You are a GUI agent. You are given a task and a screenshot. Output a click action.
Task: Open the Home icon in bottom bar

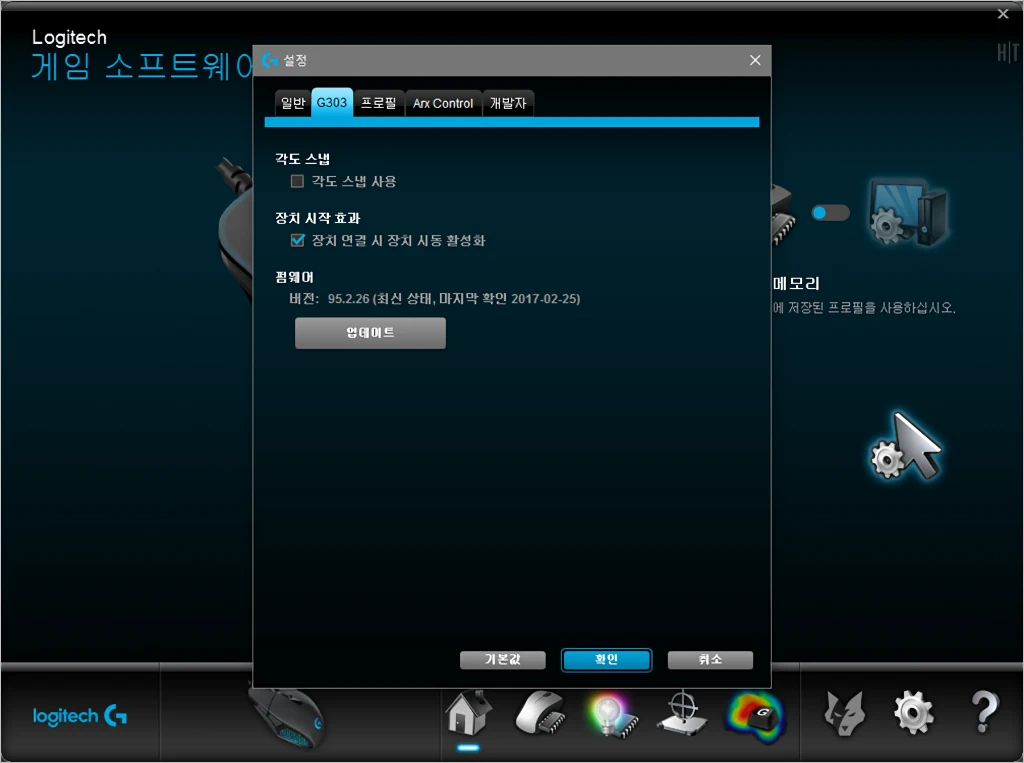(469, 712)
